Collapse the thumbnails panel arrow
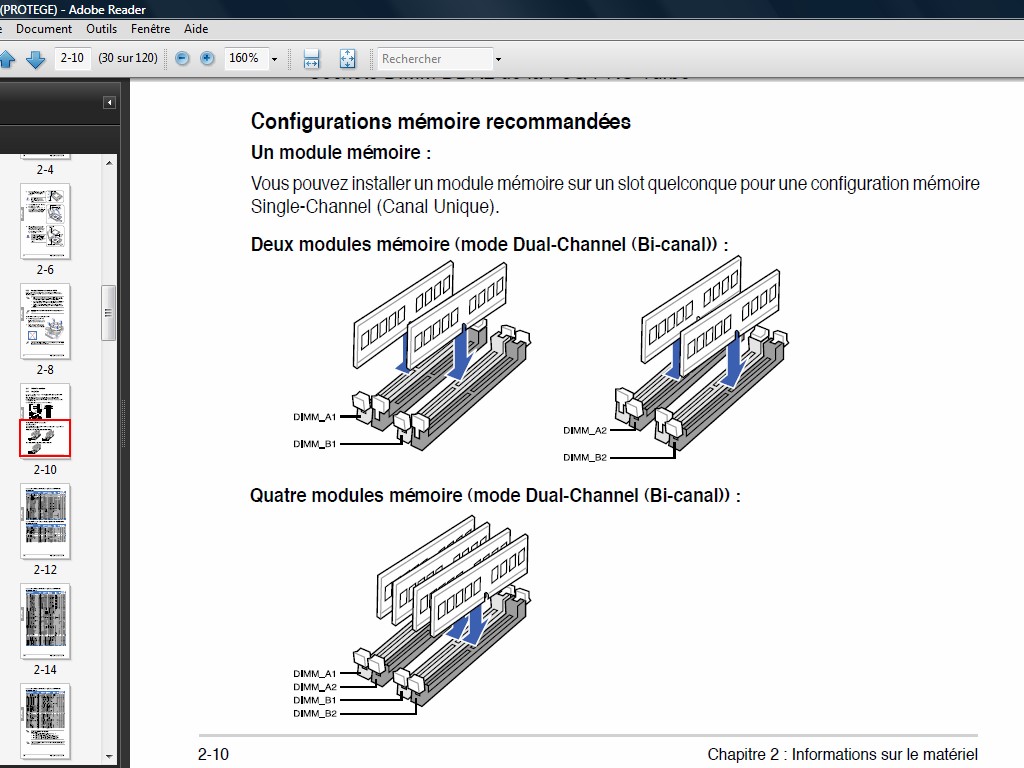Viewport: 1024px width, 768px height. (x=109, y=103)
